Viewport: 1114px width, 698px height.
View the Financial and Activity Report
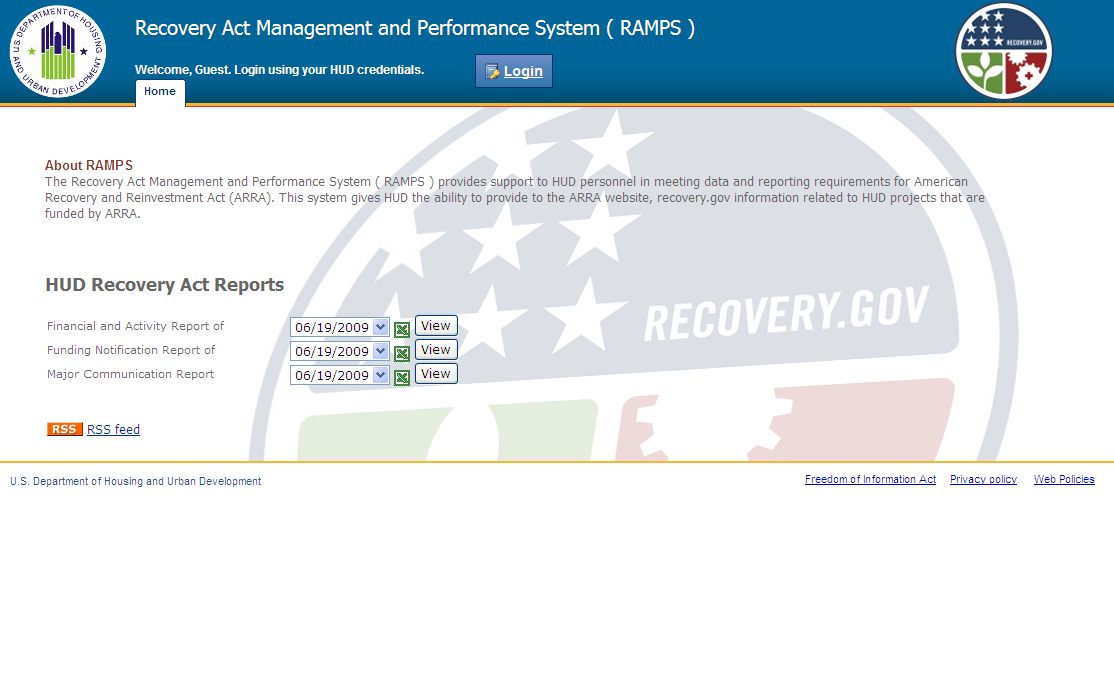point(436,326)
